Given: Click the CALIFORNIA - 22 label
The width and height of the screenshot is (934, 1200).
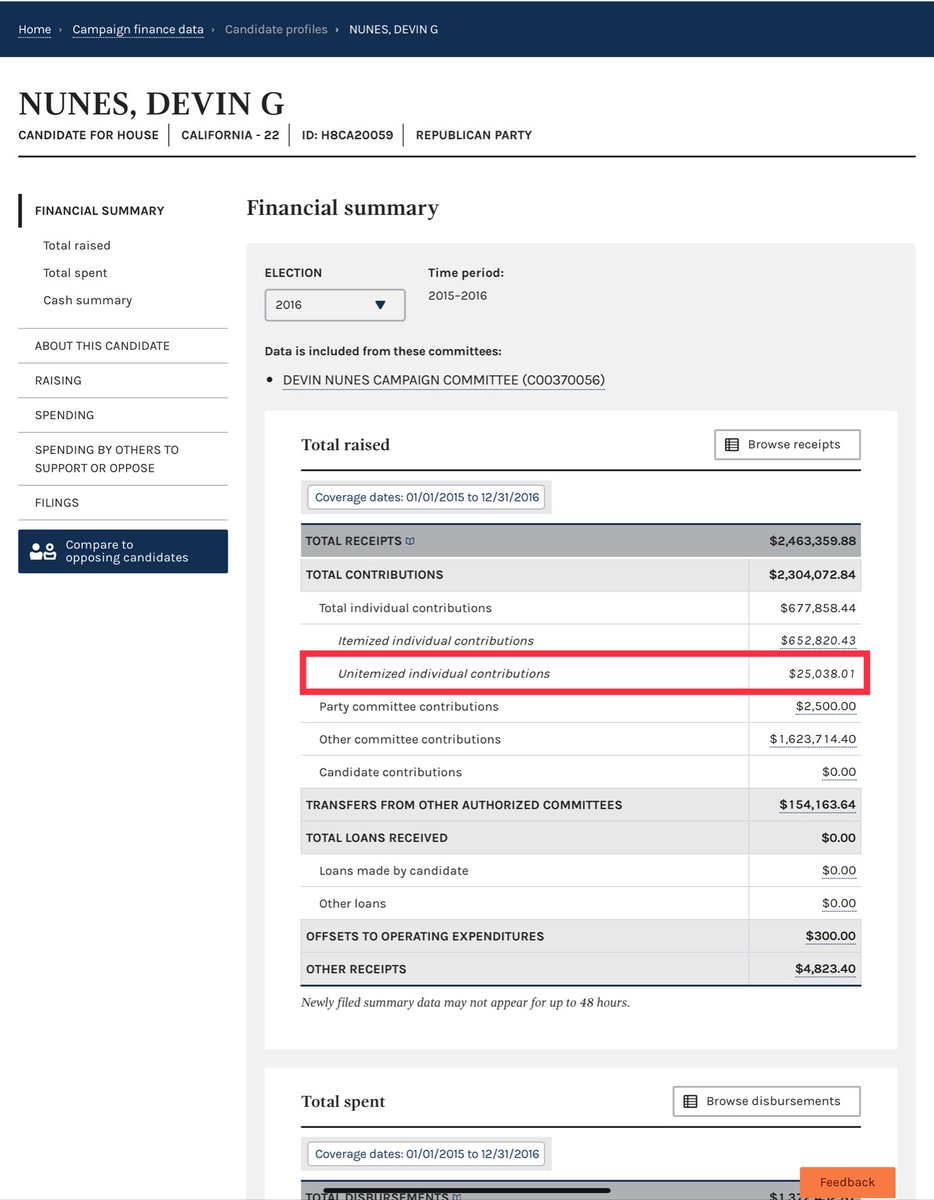Looking at the screenshot, I should point(230,135).
